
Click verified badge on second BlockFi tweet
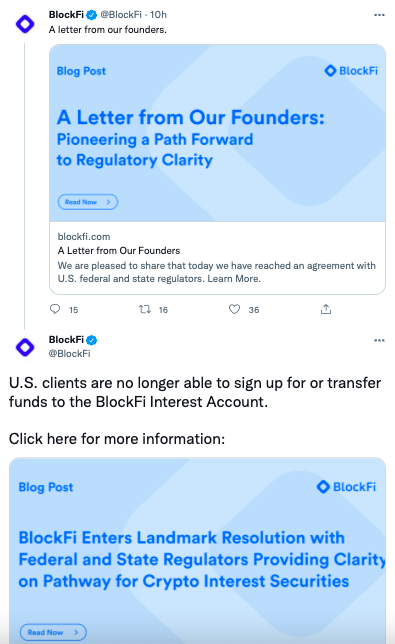92,340
